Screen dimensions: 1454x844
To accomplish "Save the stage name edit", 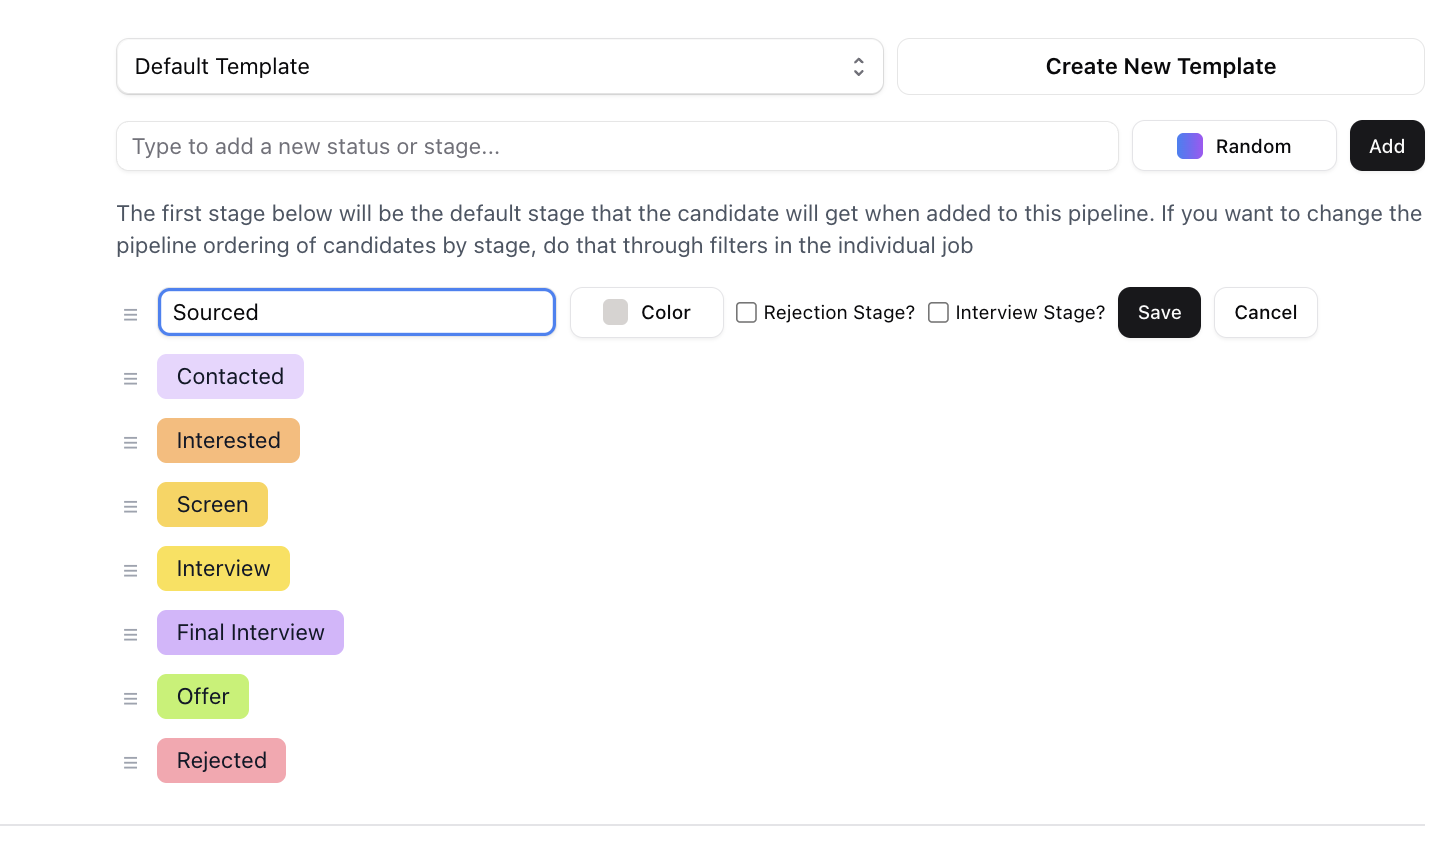I will (x=1159, y=313).
